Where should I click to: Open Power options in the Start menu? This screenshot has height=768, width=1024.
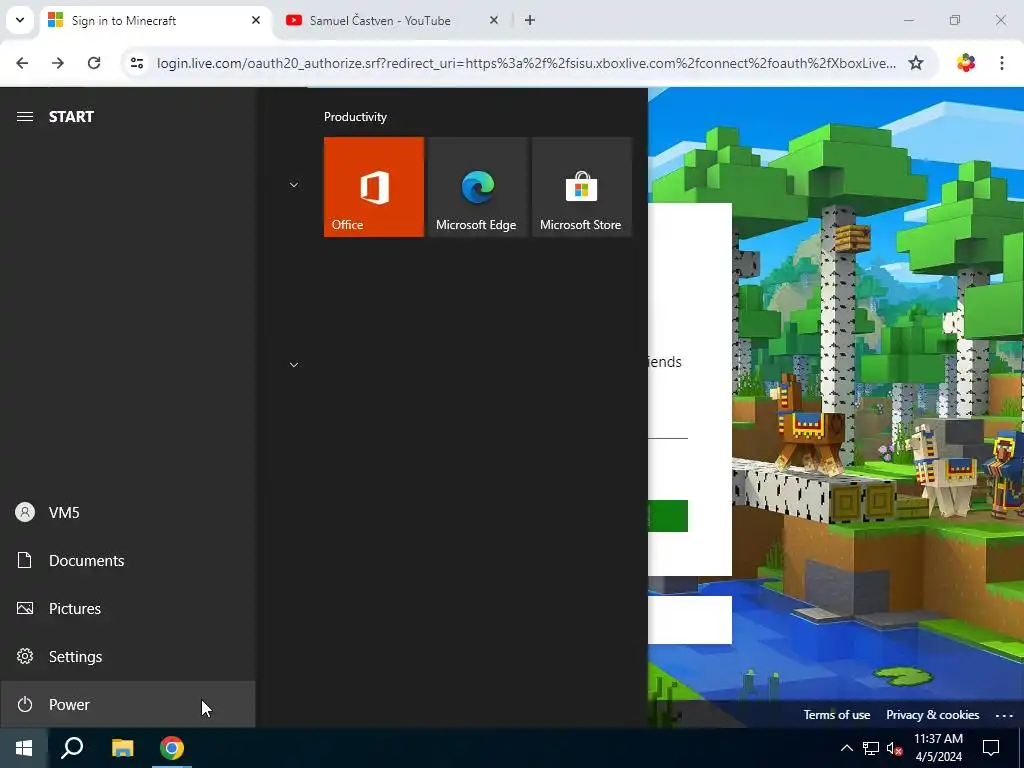pyautogui.click(x=127, y=705)
